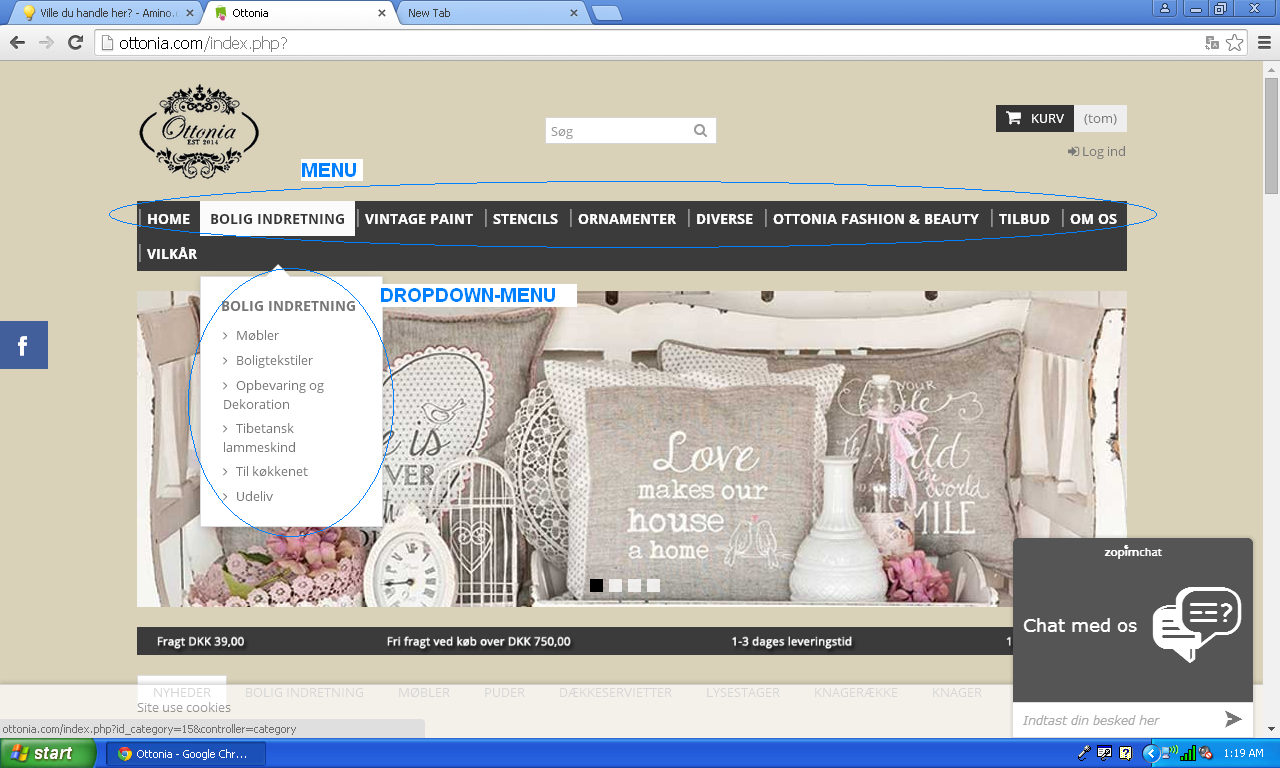Open the VINTAGE PAINT menu item

pos(418,219)
